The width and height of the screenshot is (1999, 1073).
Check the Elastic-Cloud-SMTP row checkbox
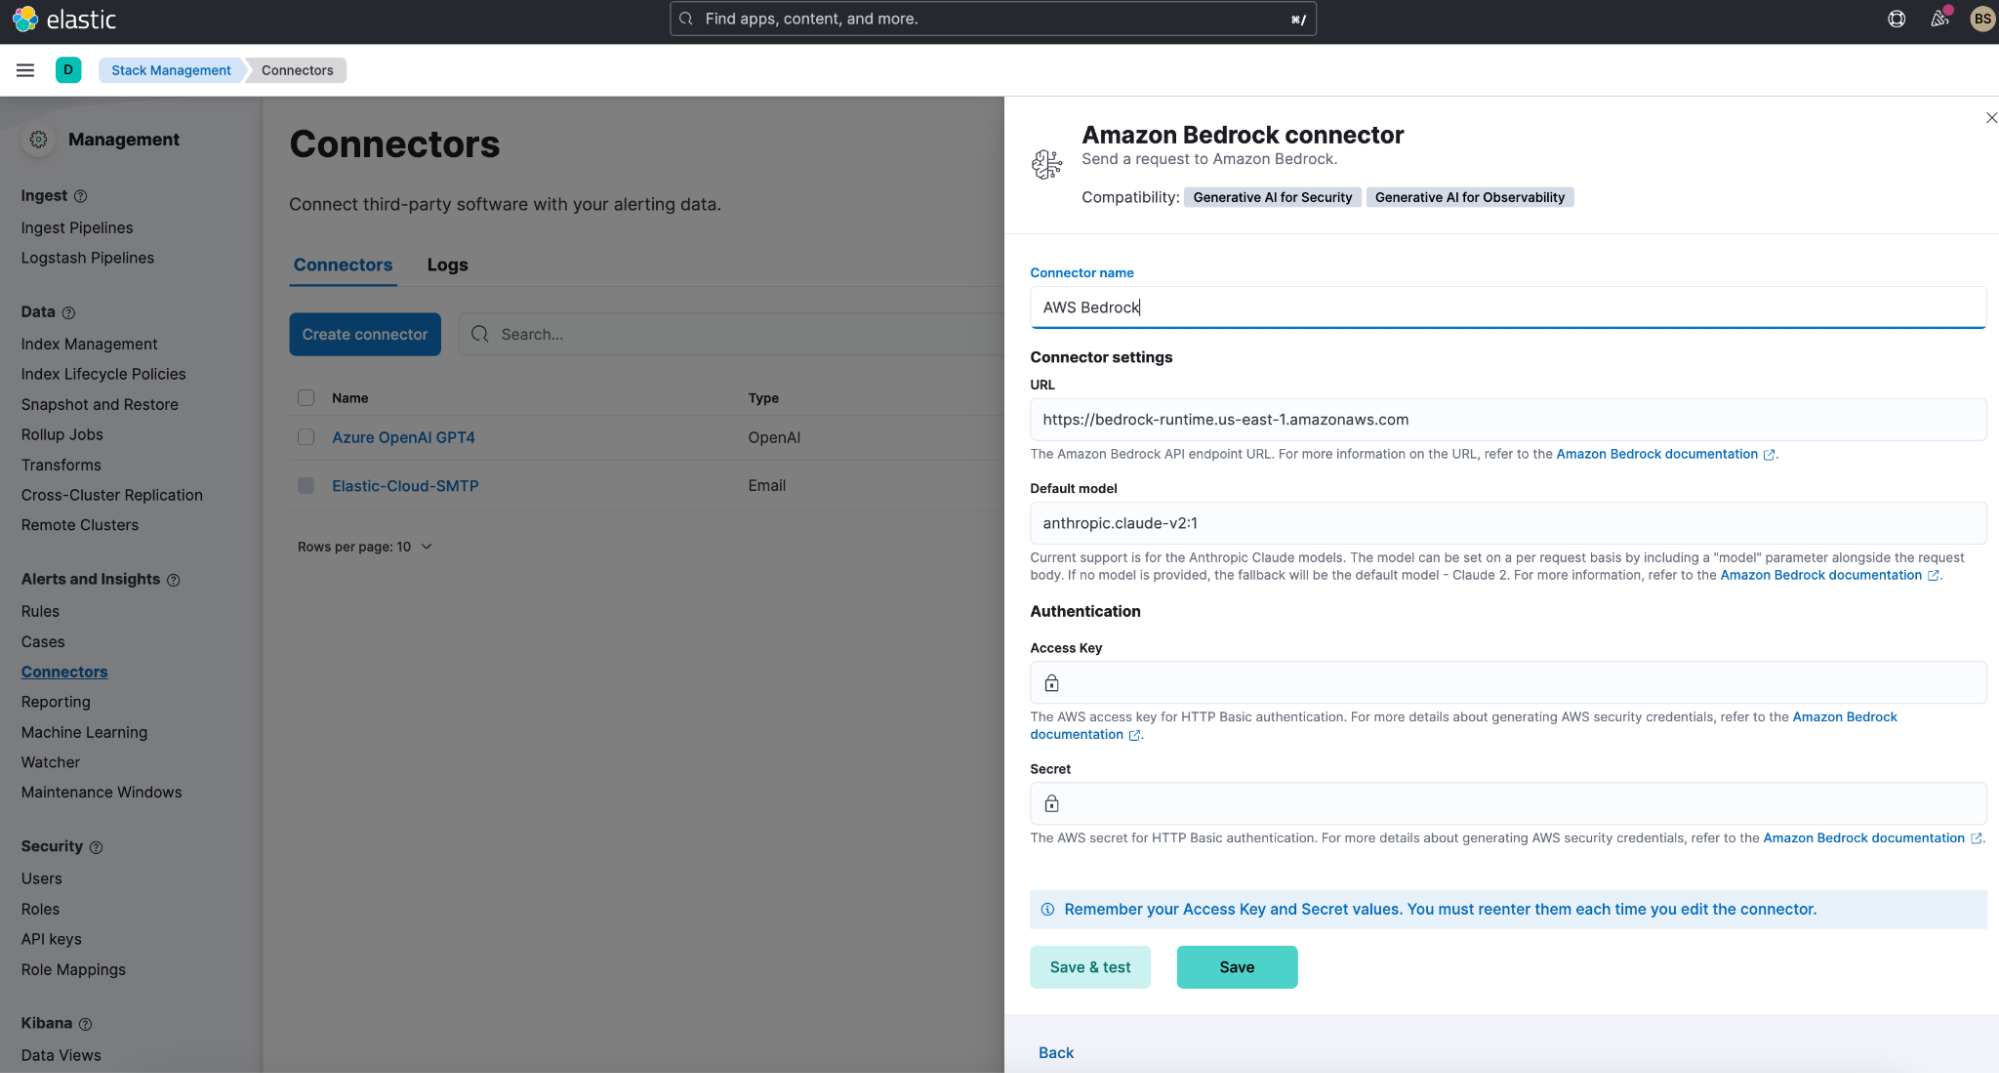pyautogui.click(x=305, y=485)
